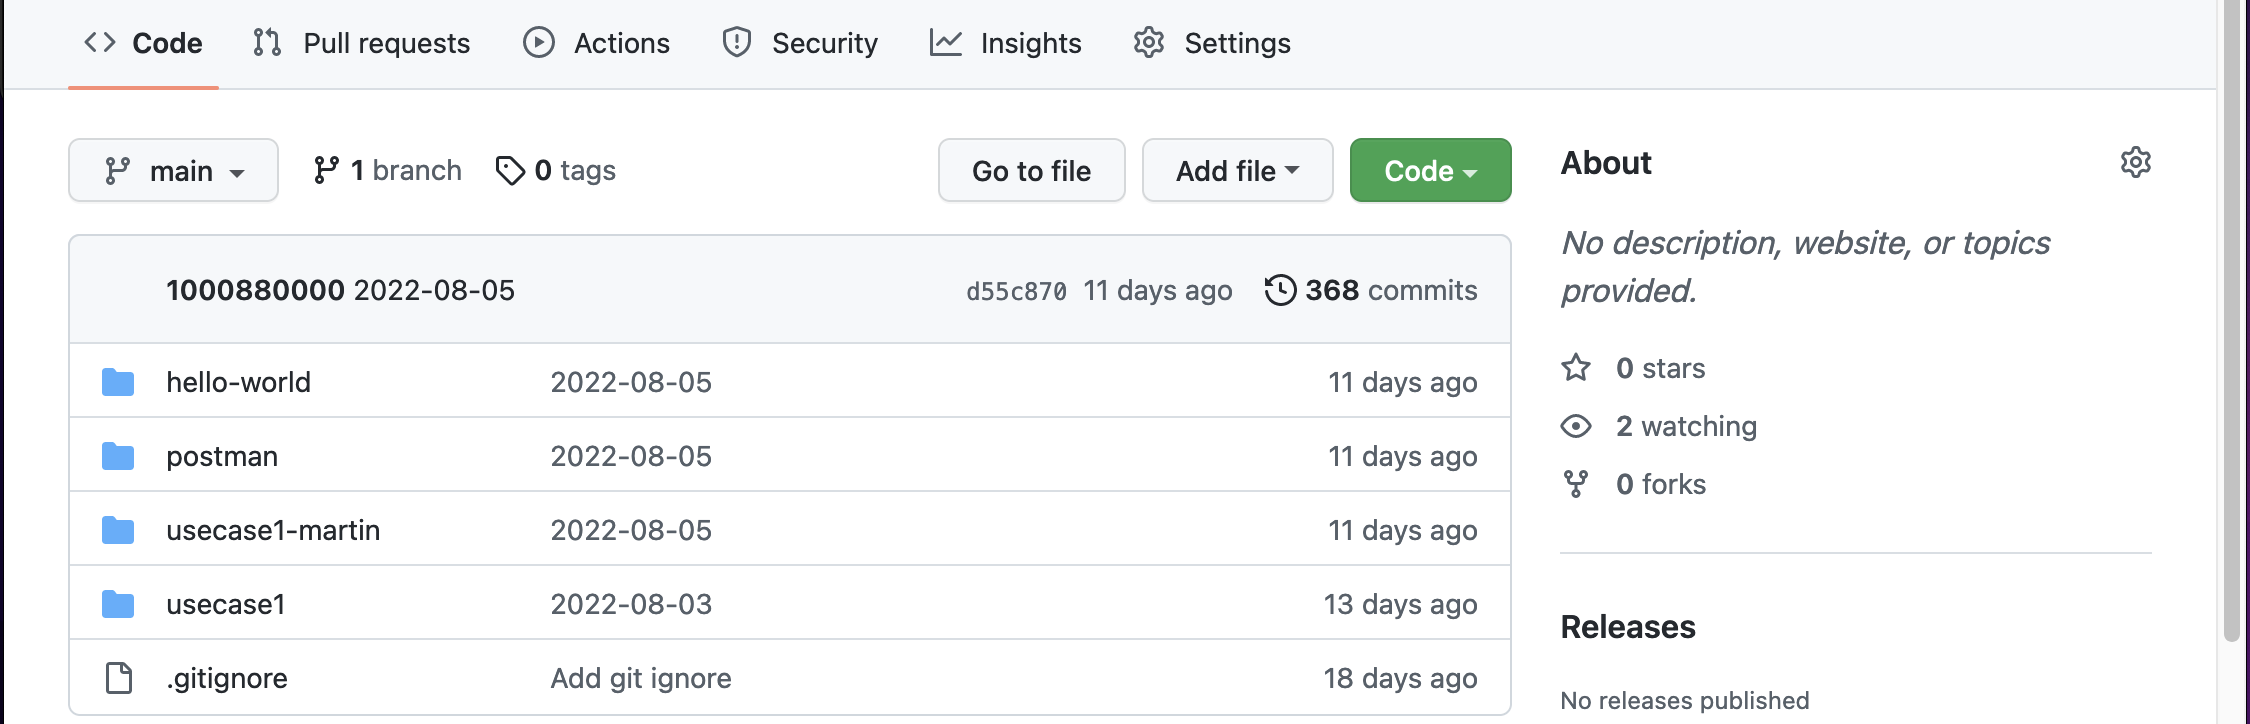Open the main branch selector dropdown
The width and height of the screenshot is (2250, 724).
(173, 171)
